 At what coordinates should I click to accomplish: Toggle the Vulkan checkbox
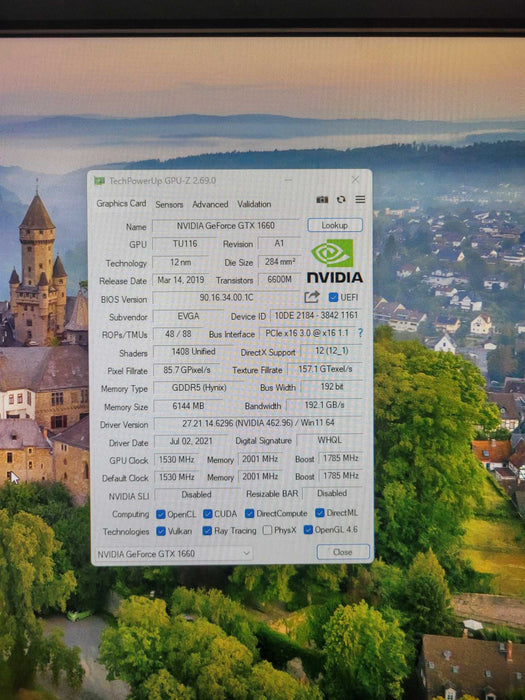161,531
